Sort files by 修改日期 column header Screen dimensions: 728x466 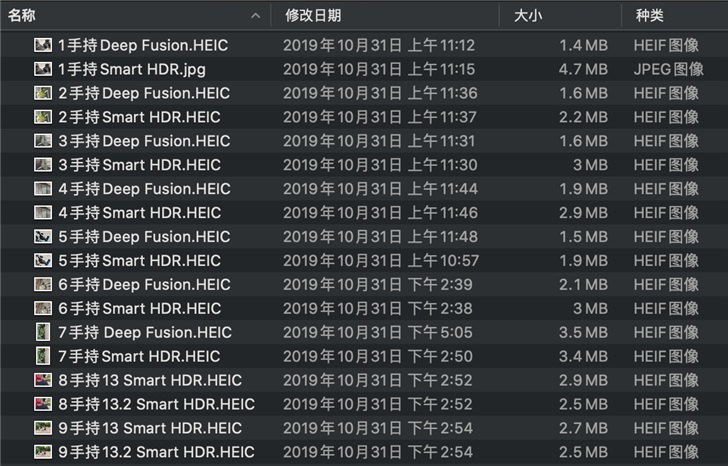click(x=313, y=15)
